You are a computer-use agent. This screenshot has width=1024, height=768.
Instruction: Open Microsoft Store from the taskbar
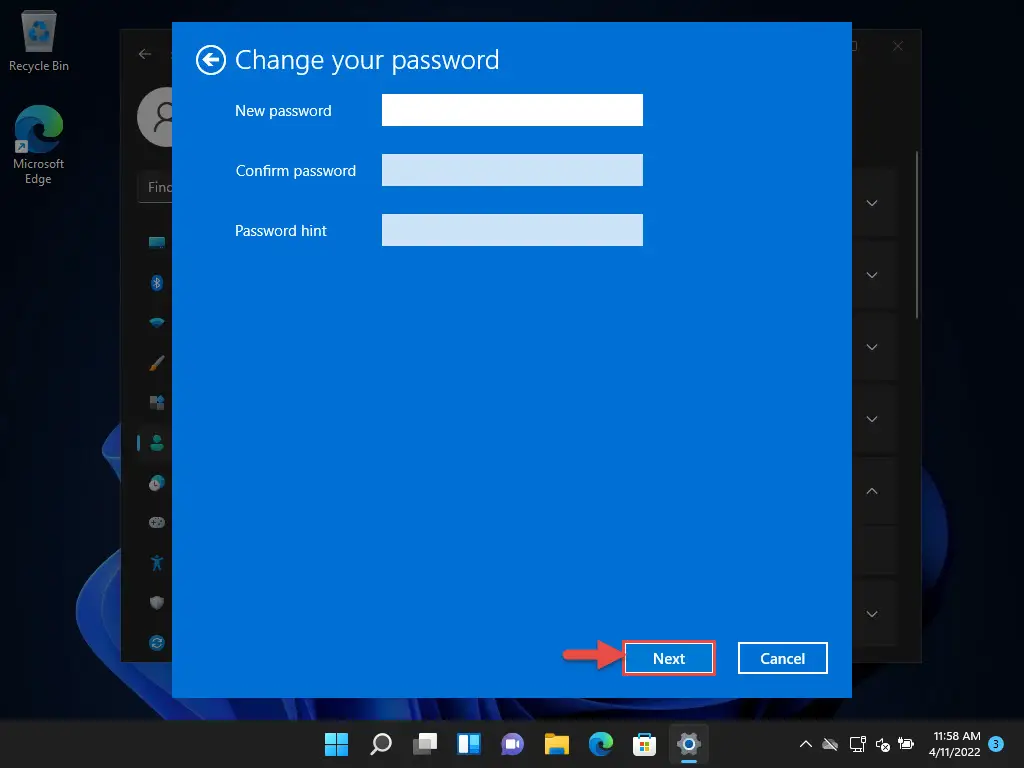tap(644, 744)
